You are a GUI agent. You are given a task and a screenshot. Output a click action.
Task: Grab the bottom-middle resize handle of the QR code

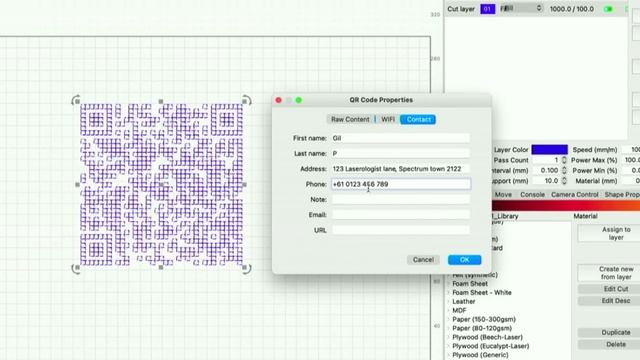click(161, 267)
